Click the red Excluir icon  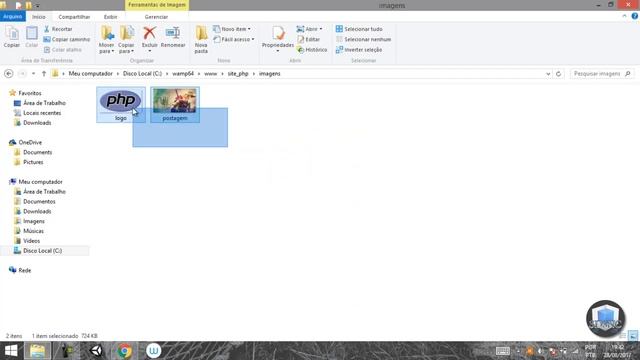click(149, 33)
